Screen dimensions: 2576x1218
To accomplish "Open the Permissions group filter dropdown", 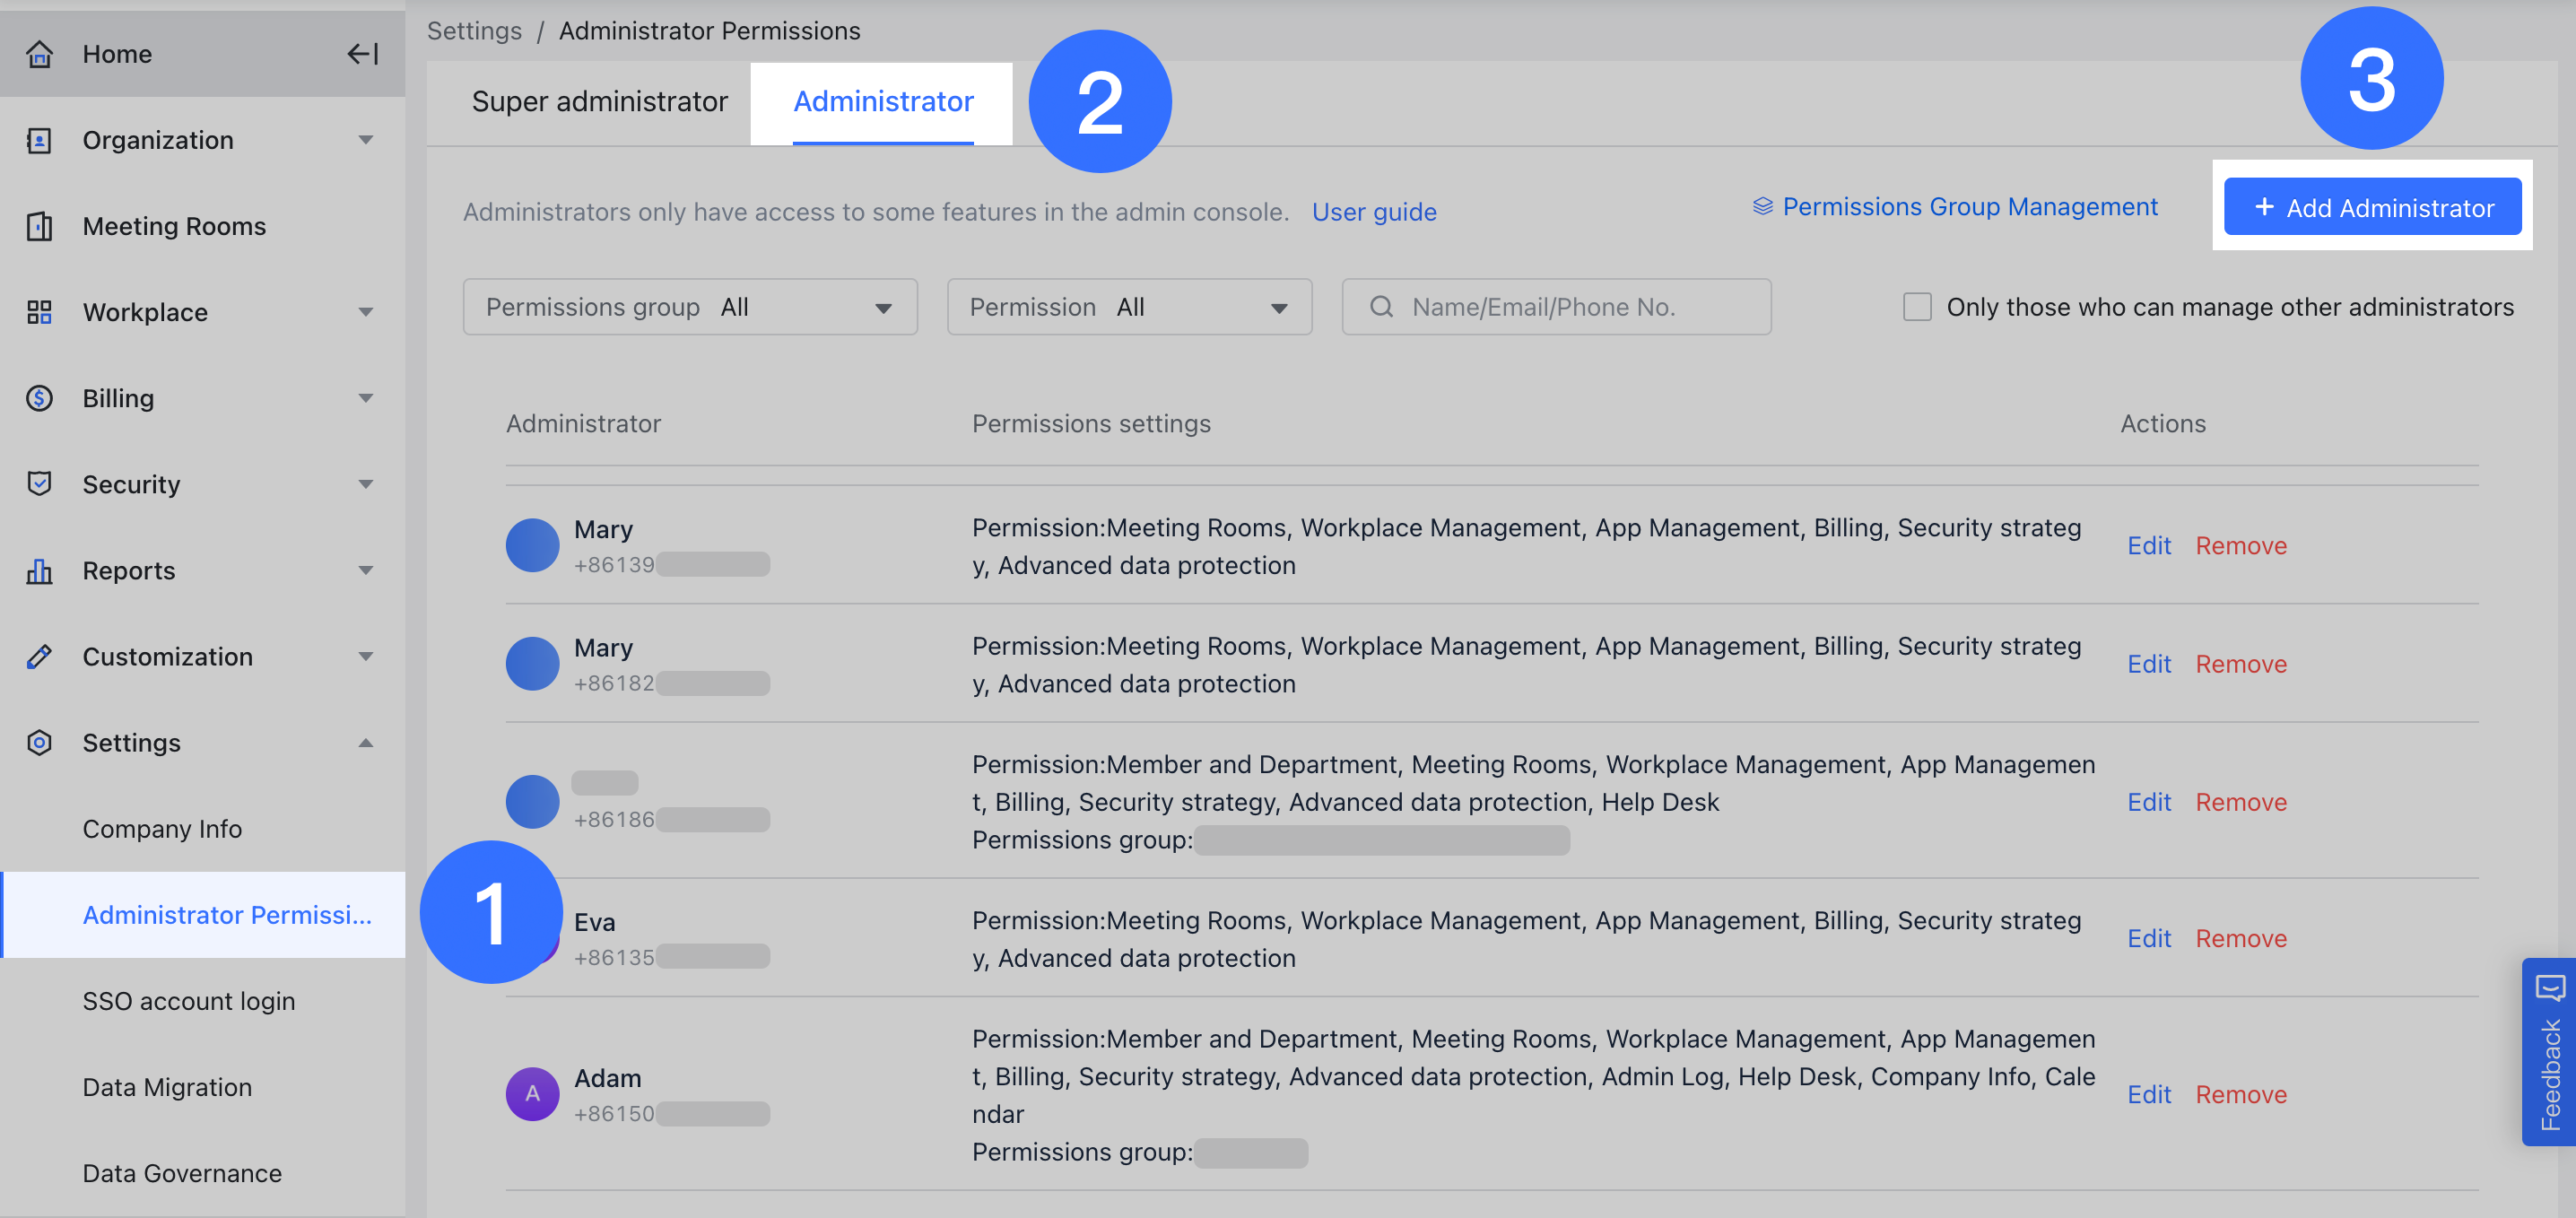I will [x=689, y=307].
